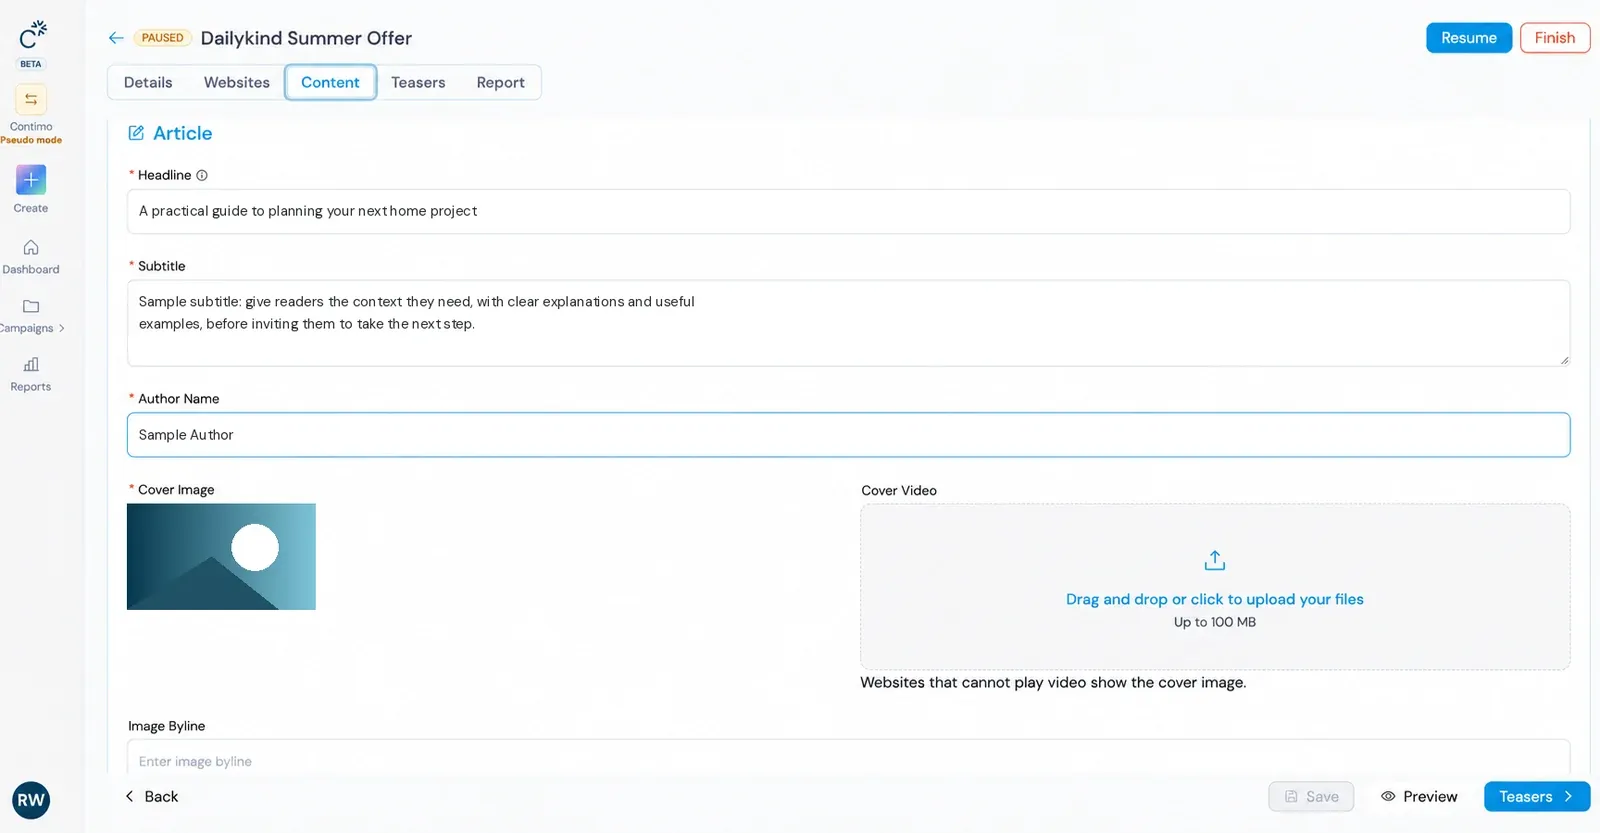Click the disabled Save button
Screen dimensions: 1600x833
click(1311, 796)
